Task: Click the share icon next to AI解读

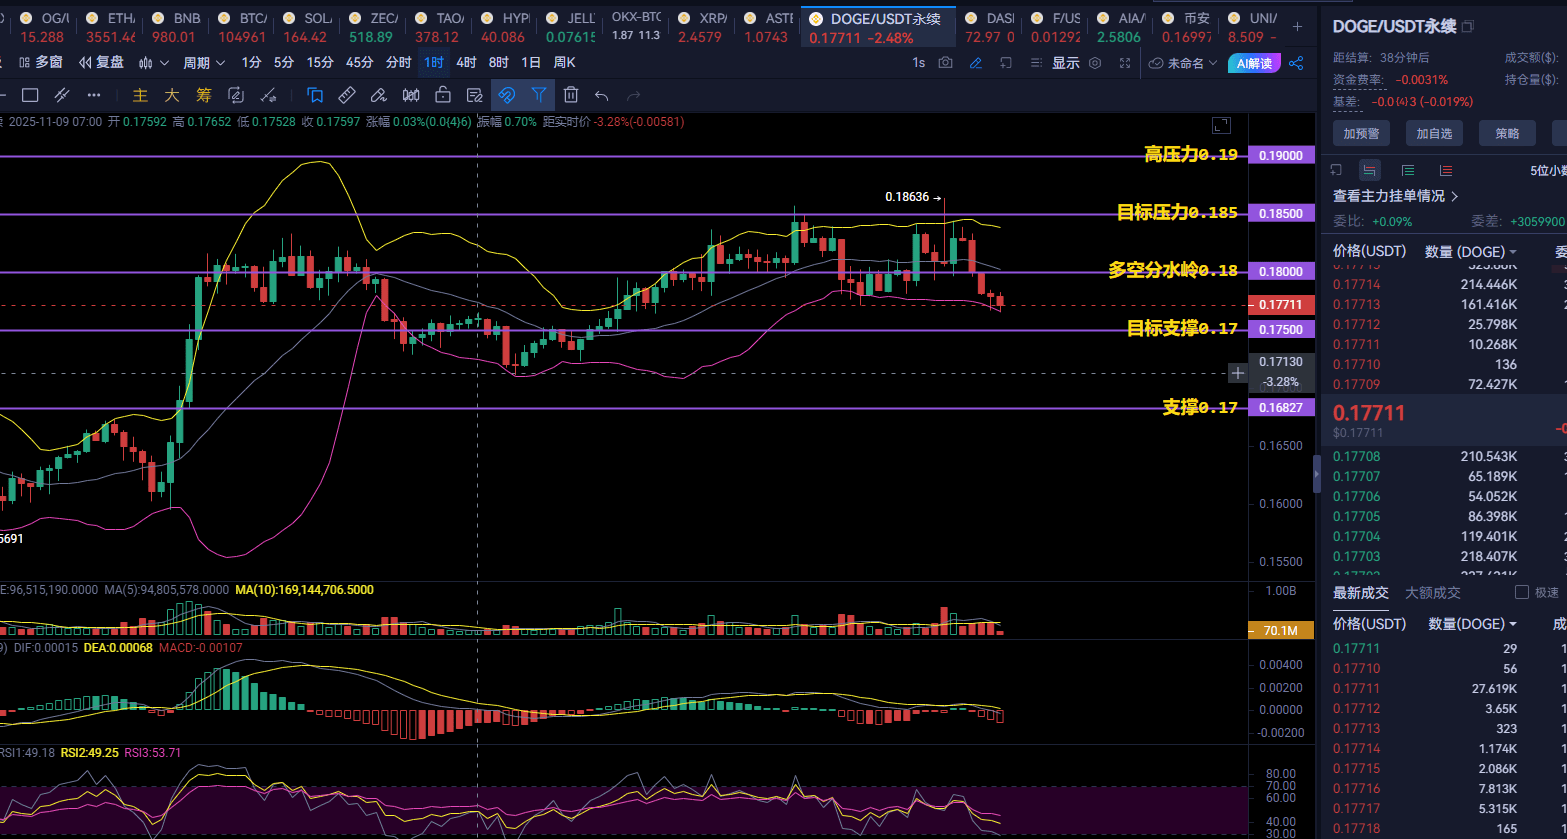Action: [x=1296, y=63]
